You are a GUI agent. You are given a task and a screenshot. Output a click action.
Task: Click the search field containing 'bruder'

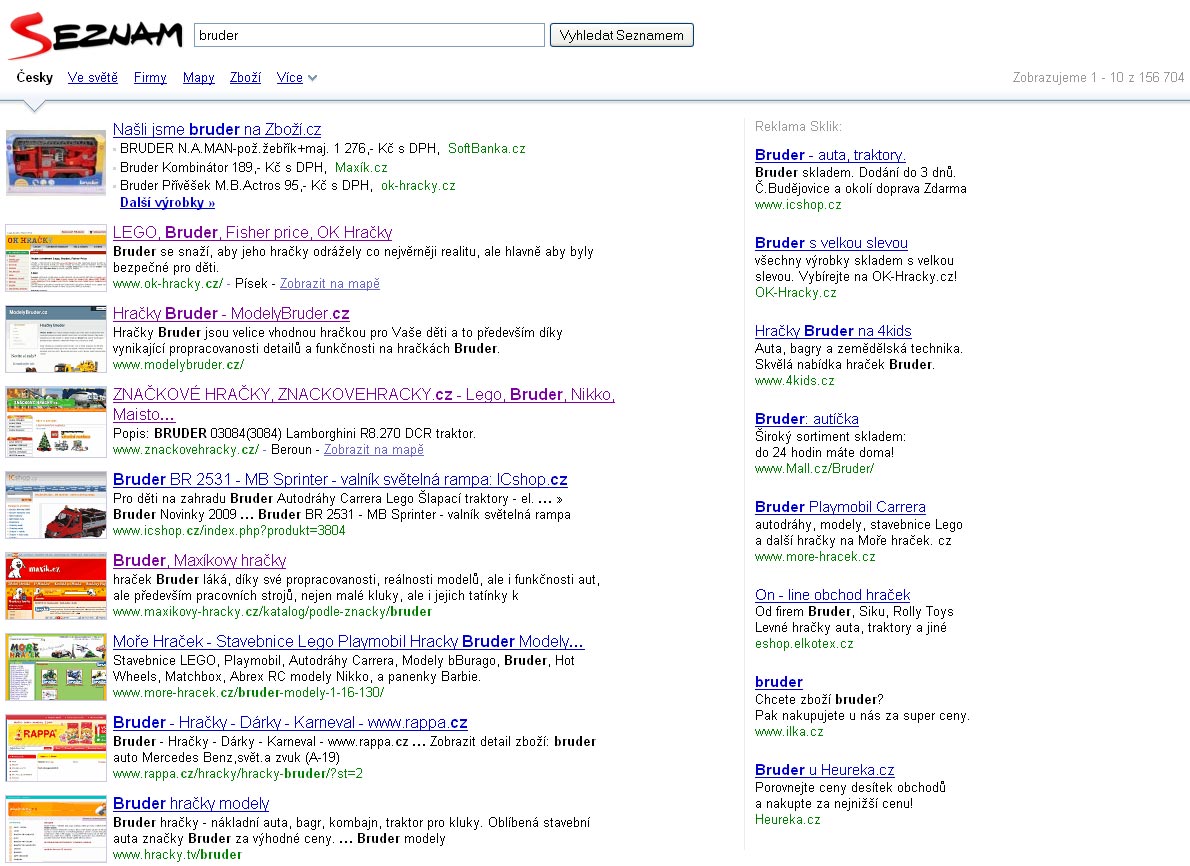(370, 35)
